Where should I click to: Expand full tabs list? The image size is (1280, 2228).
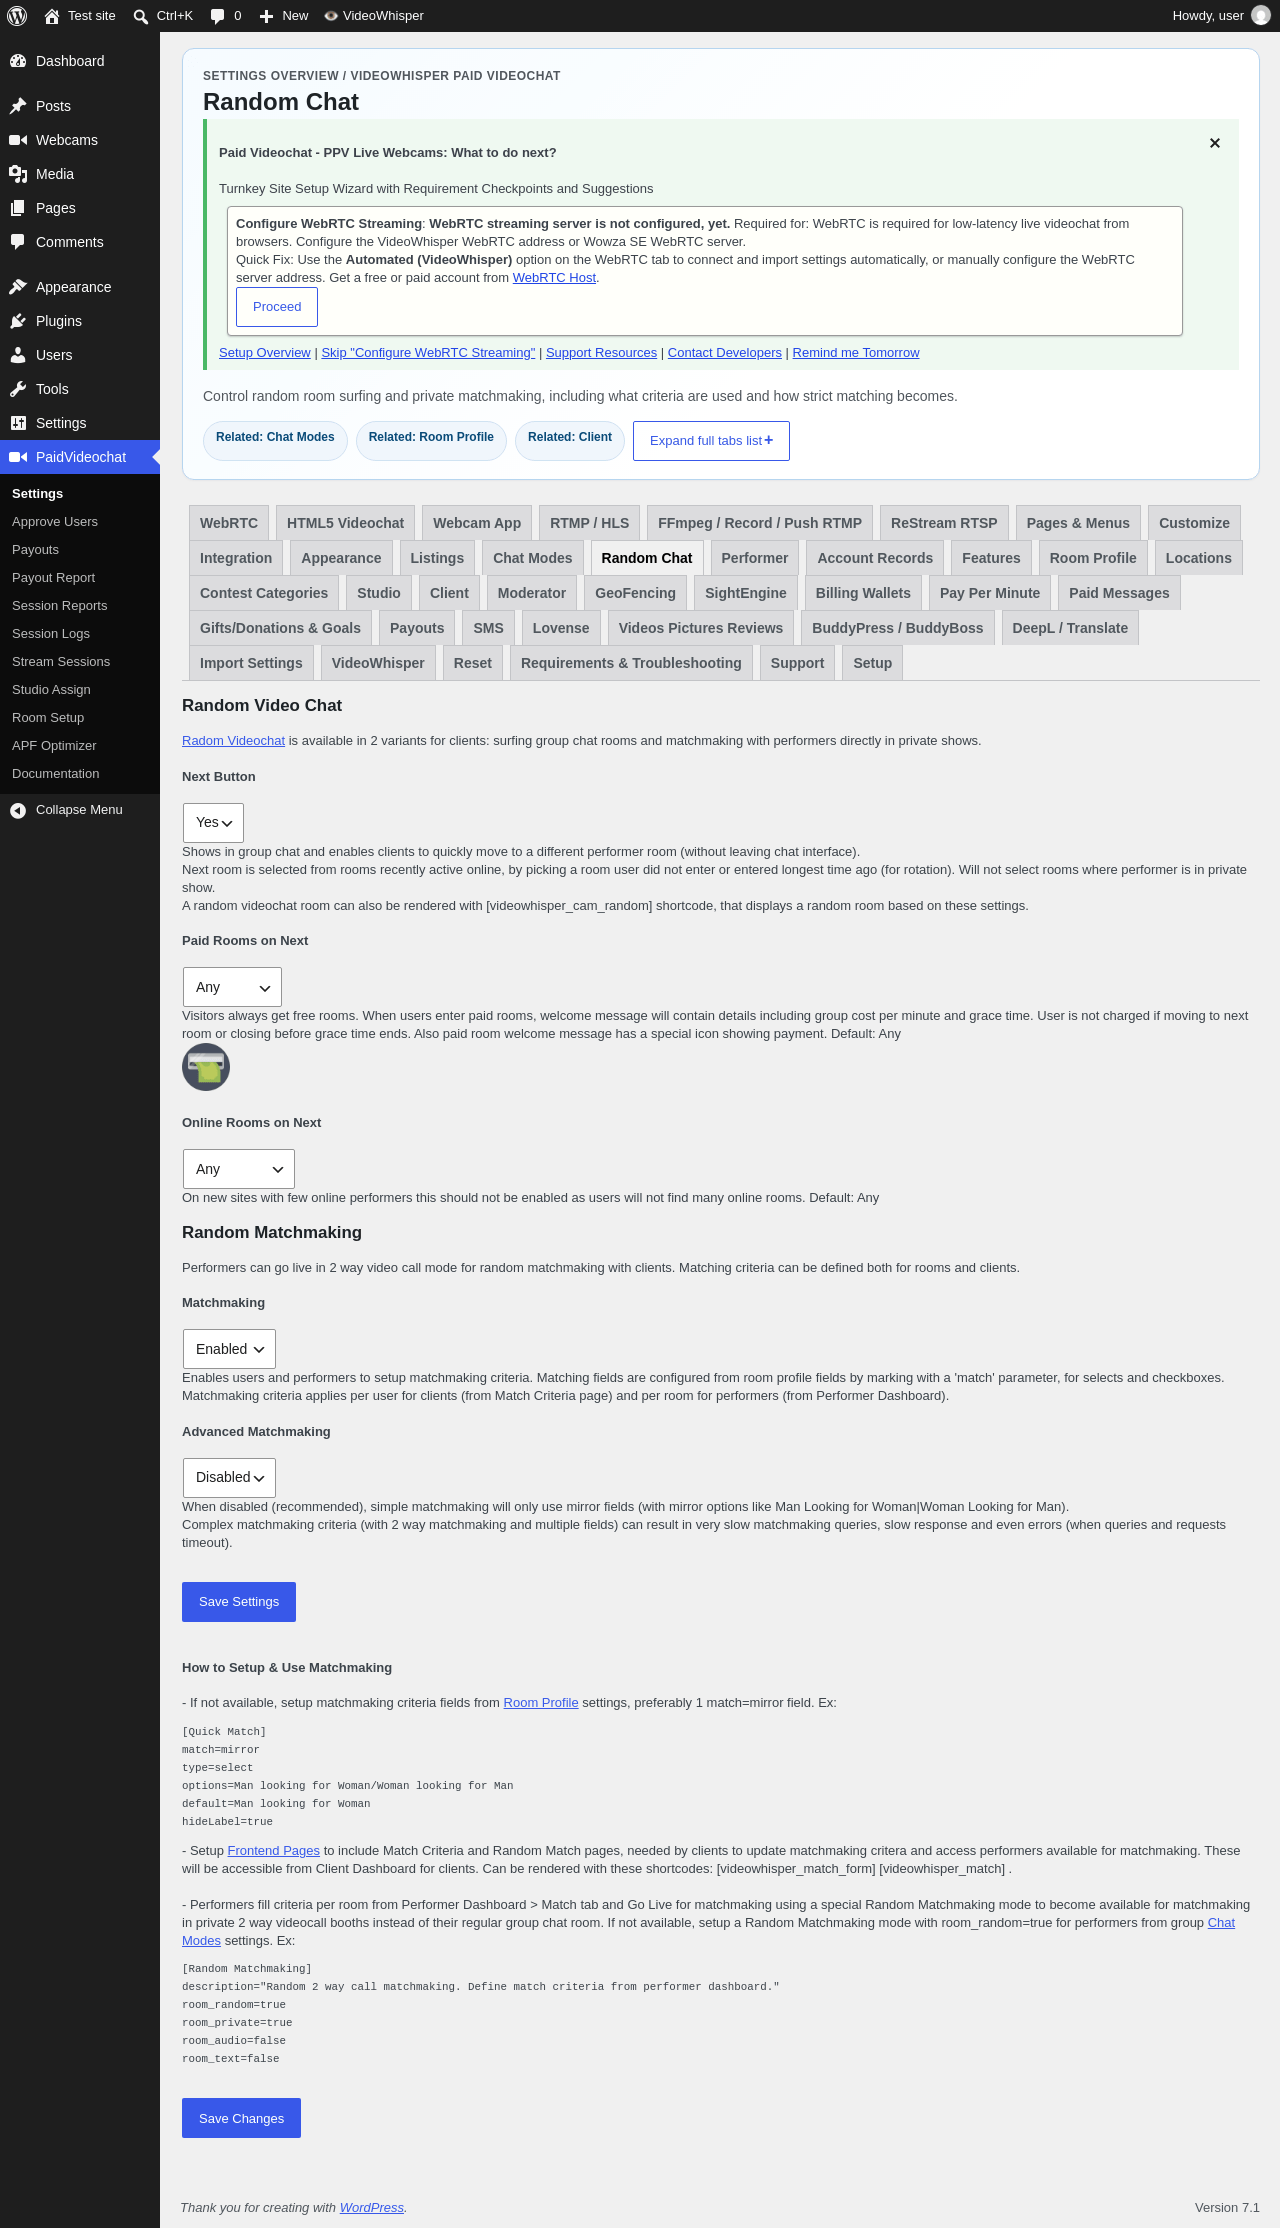[x=711, y=441]
